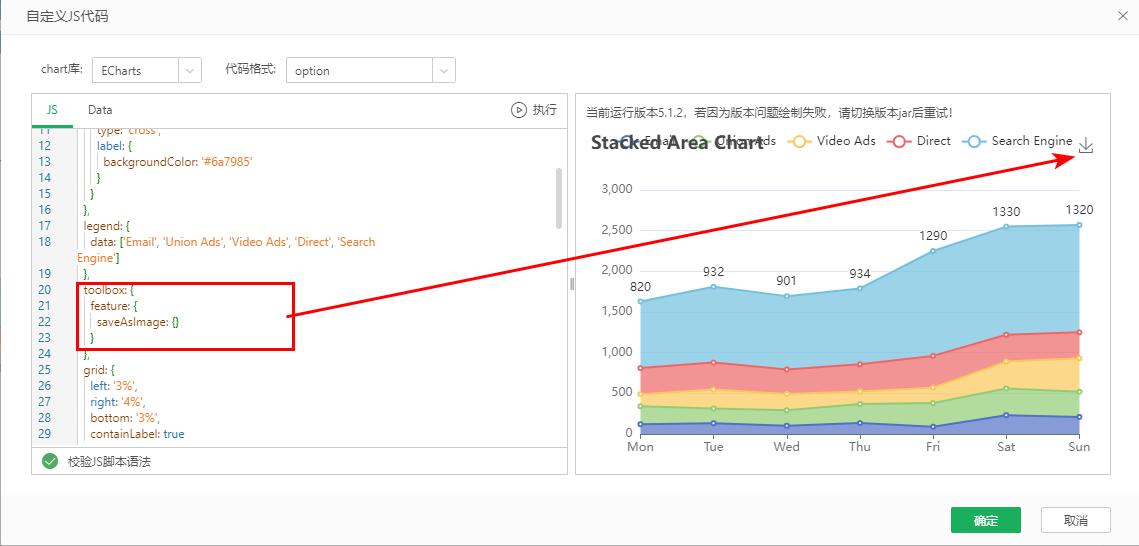Download chart as image via save icon
This screenshot has width=1139, height=546.
pos(1086,146)
